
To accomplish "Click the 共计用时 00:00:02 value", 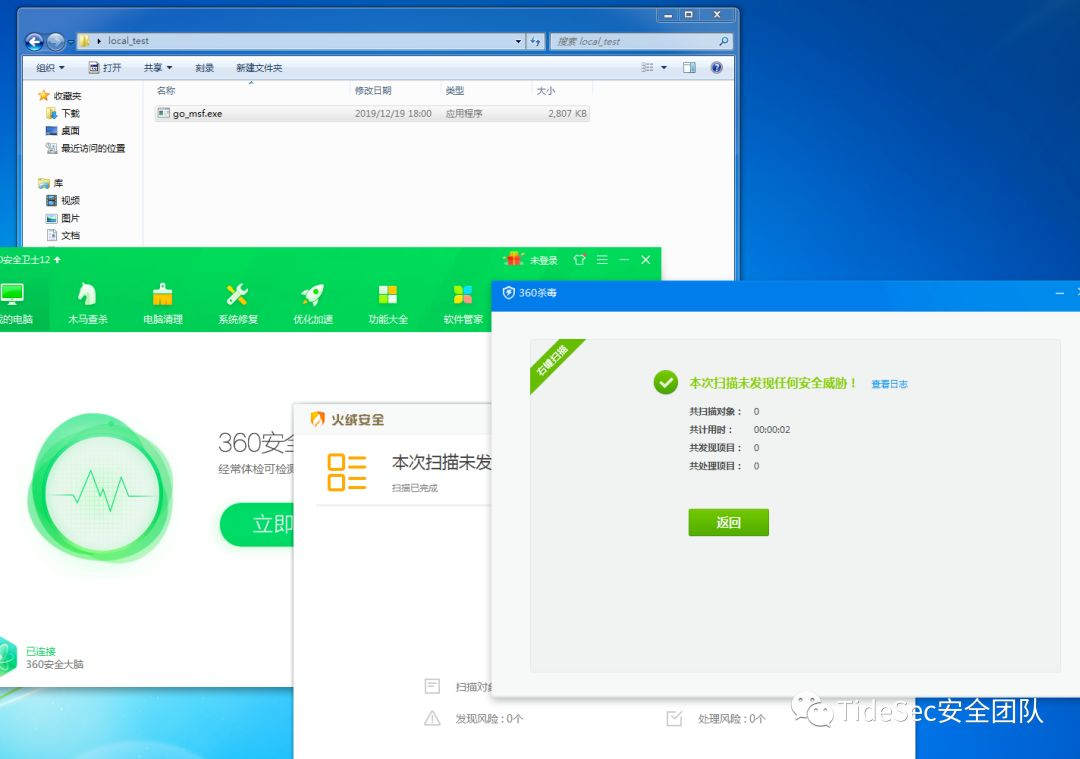I will [x=771, y=429].
